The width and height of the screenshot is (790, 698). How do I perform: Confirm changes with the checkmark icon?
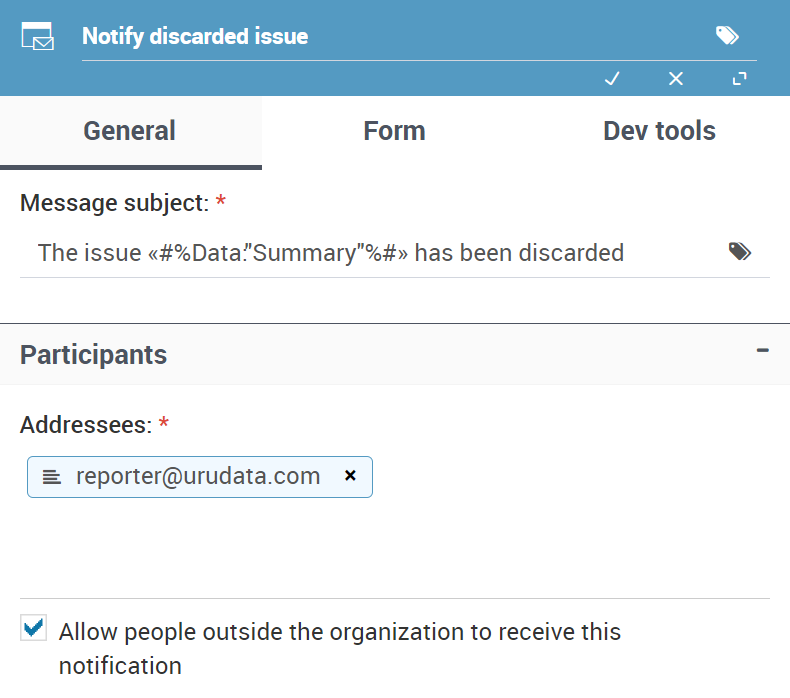click(x=612, y=79)
